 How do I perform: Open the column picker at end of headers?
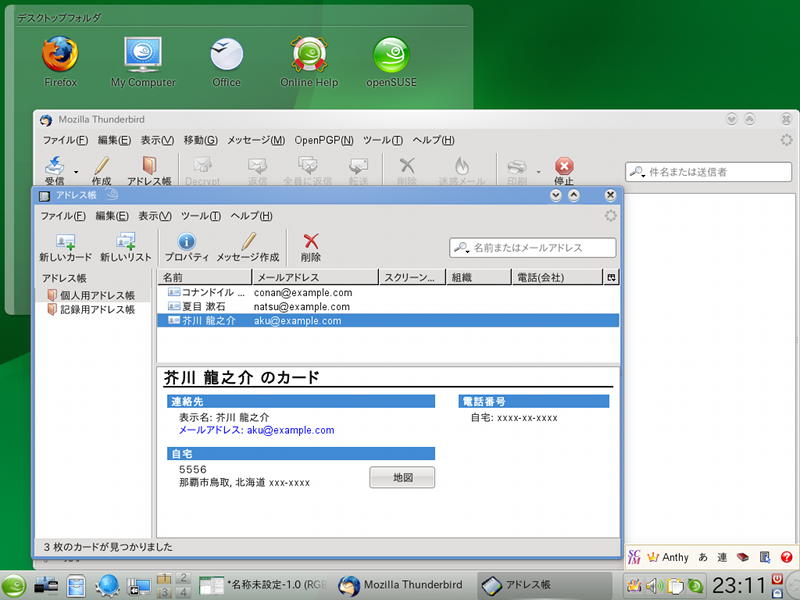[611, 277]
